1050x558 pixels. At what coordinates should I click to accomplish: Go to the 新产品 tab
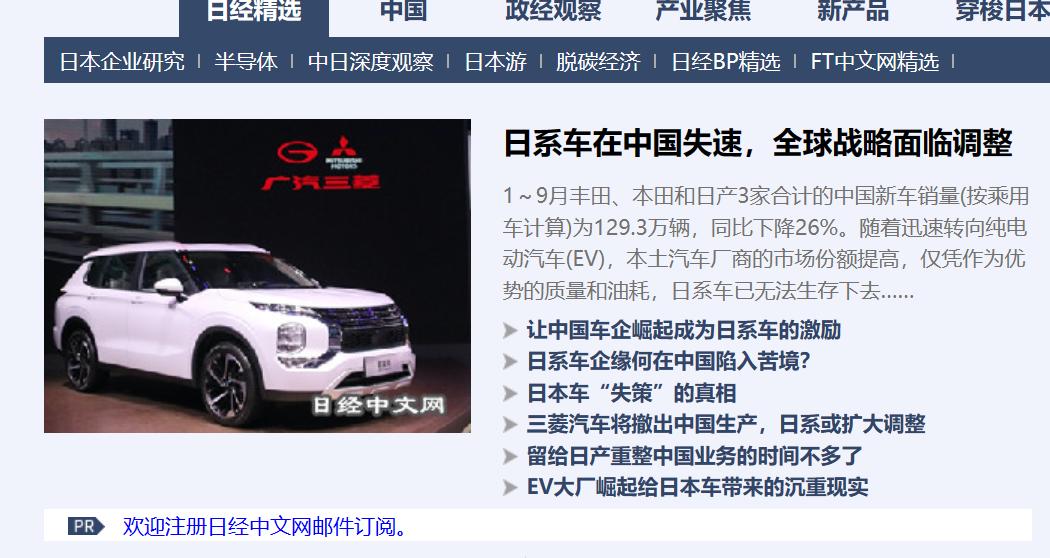tap(852, 12)
